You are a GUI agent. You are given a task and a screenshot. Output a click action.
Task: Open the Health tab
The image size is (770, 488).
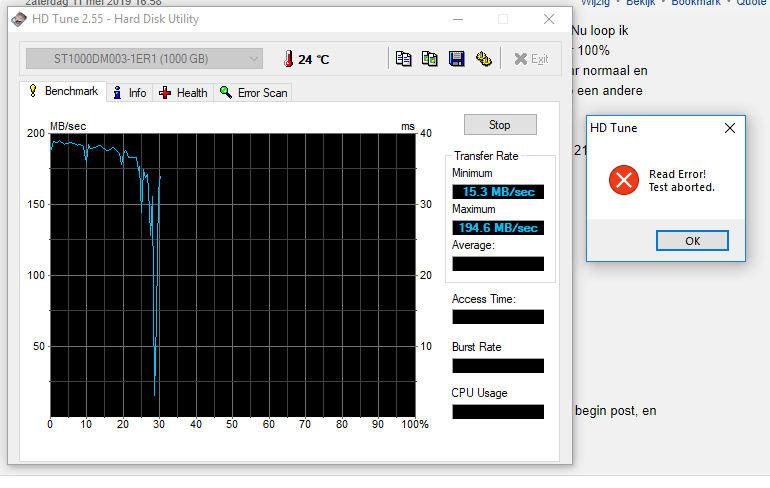coord(183,93)
